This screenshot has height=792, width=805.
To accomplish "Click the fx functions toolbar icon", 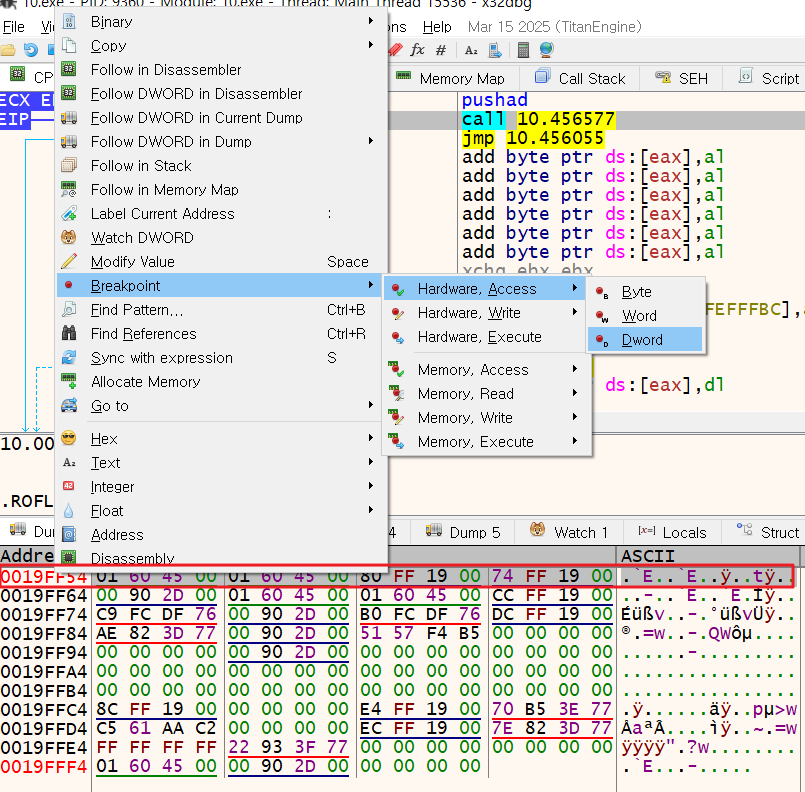I will (417, 50).
